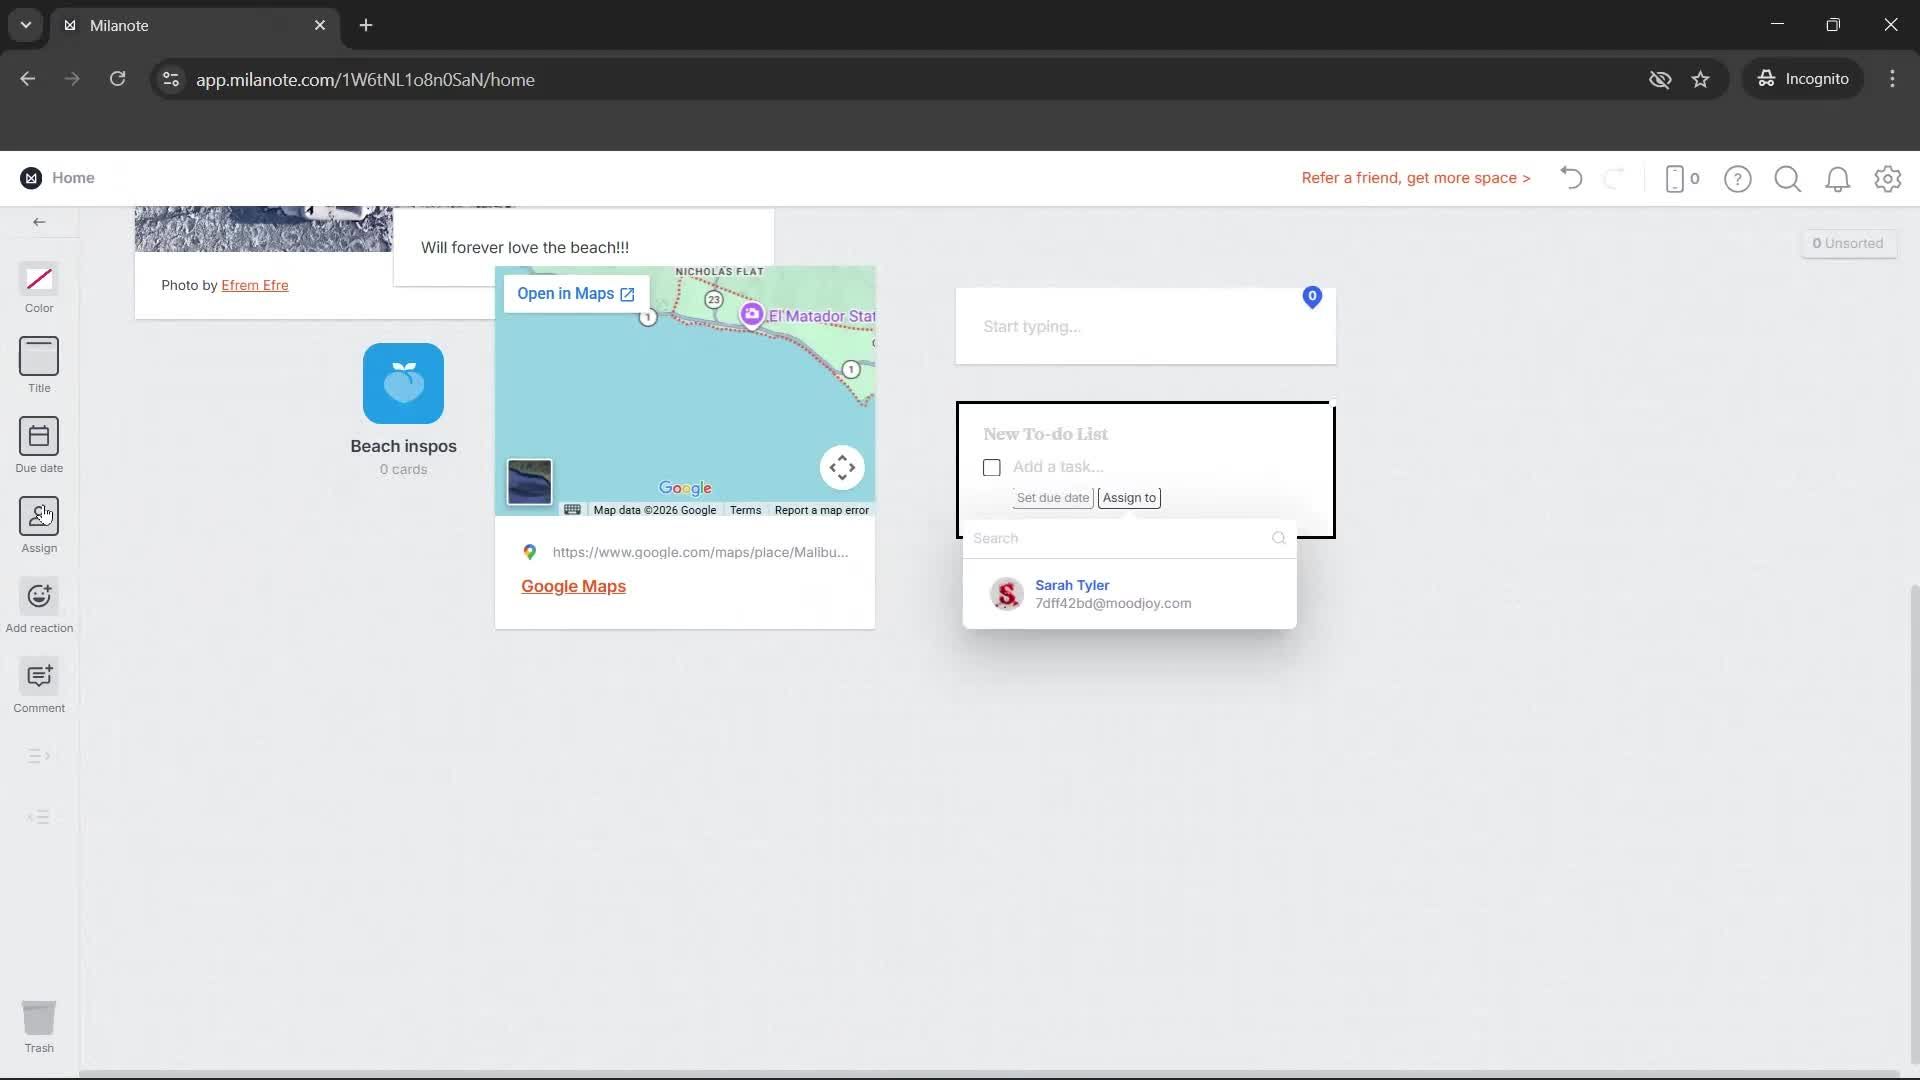The width and height of the screenshot is (1920, 1080).
Task: Open the browser tab search chevron
Action: click(x=24, y=24)
